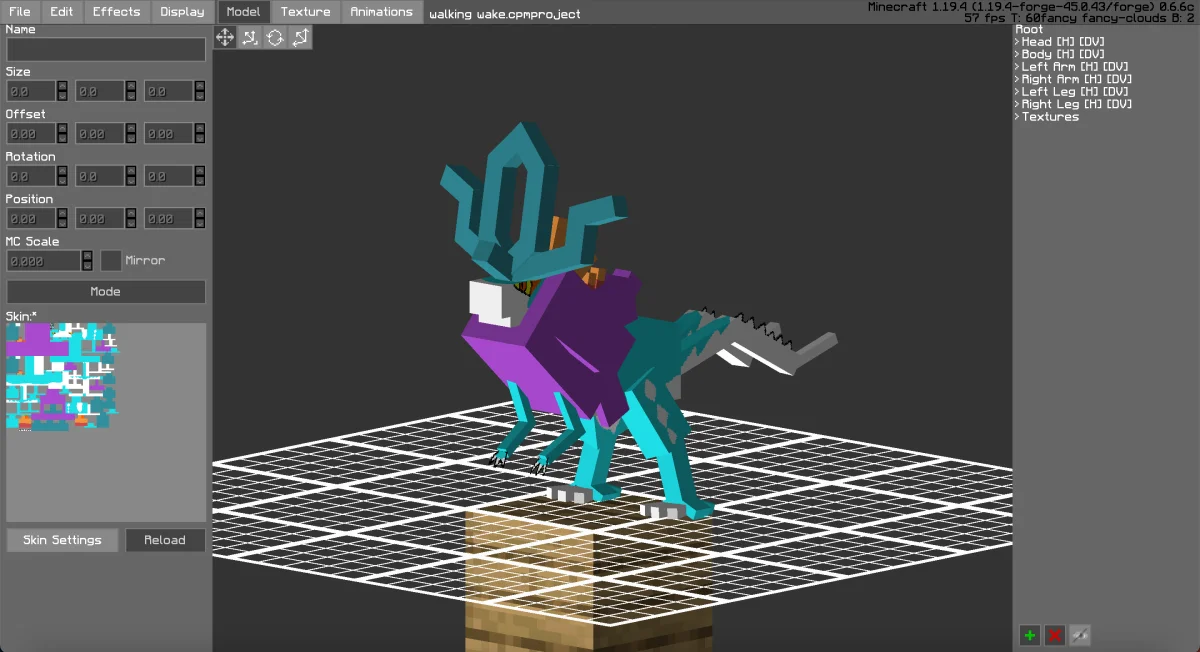Expand the Head node arrow
Viewport: 1200px width, 652px height.
click(1018, 42)
